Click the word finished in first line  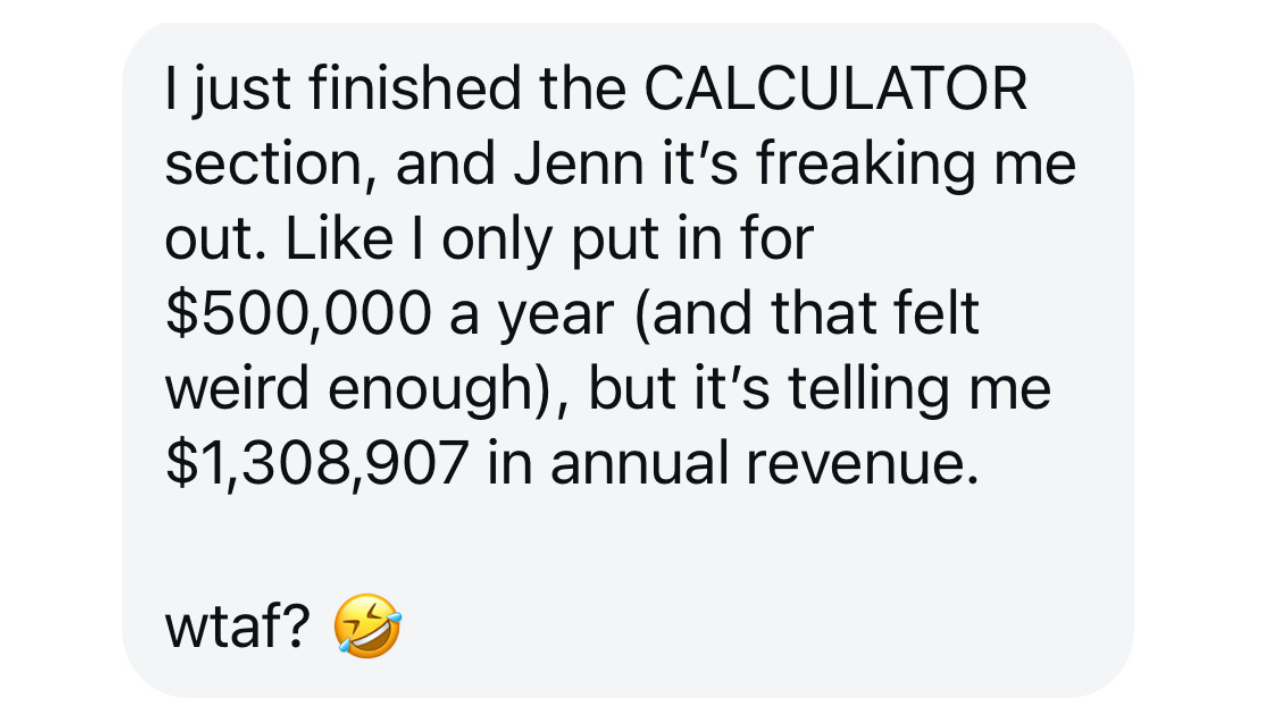pos(414,91)
